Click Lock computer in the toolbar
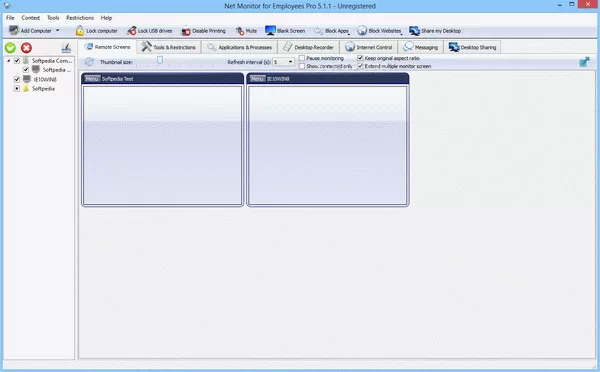600x372 pixels. (96, 31)
